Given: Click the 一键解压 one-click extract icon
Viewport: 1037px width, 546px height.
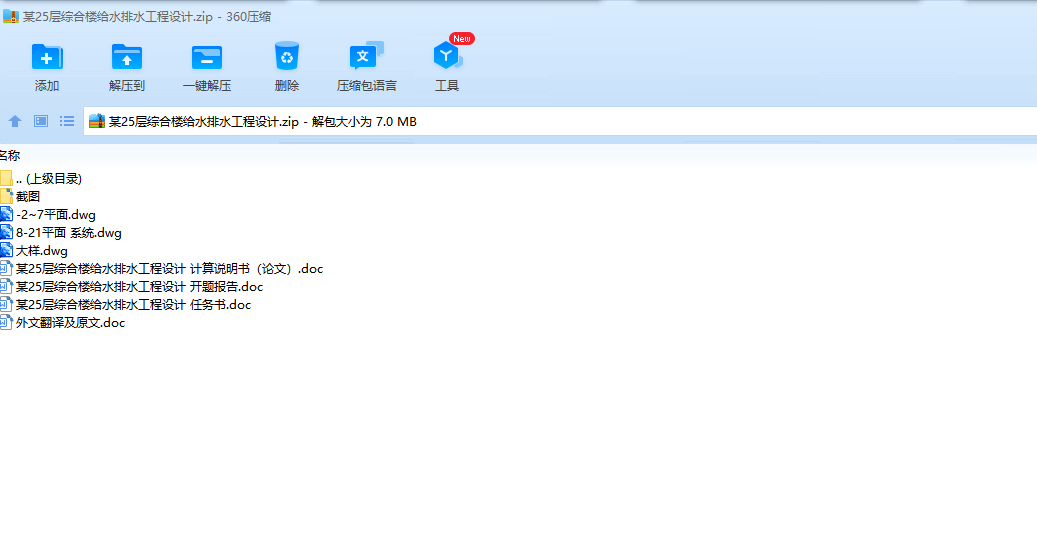Looking at the screenshot, I should point(207,58).
